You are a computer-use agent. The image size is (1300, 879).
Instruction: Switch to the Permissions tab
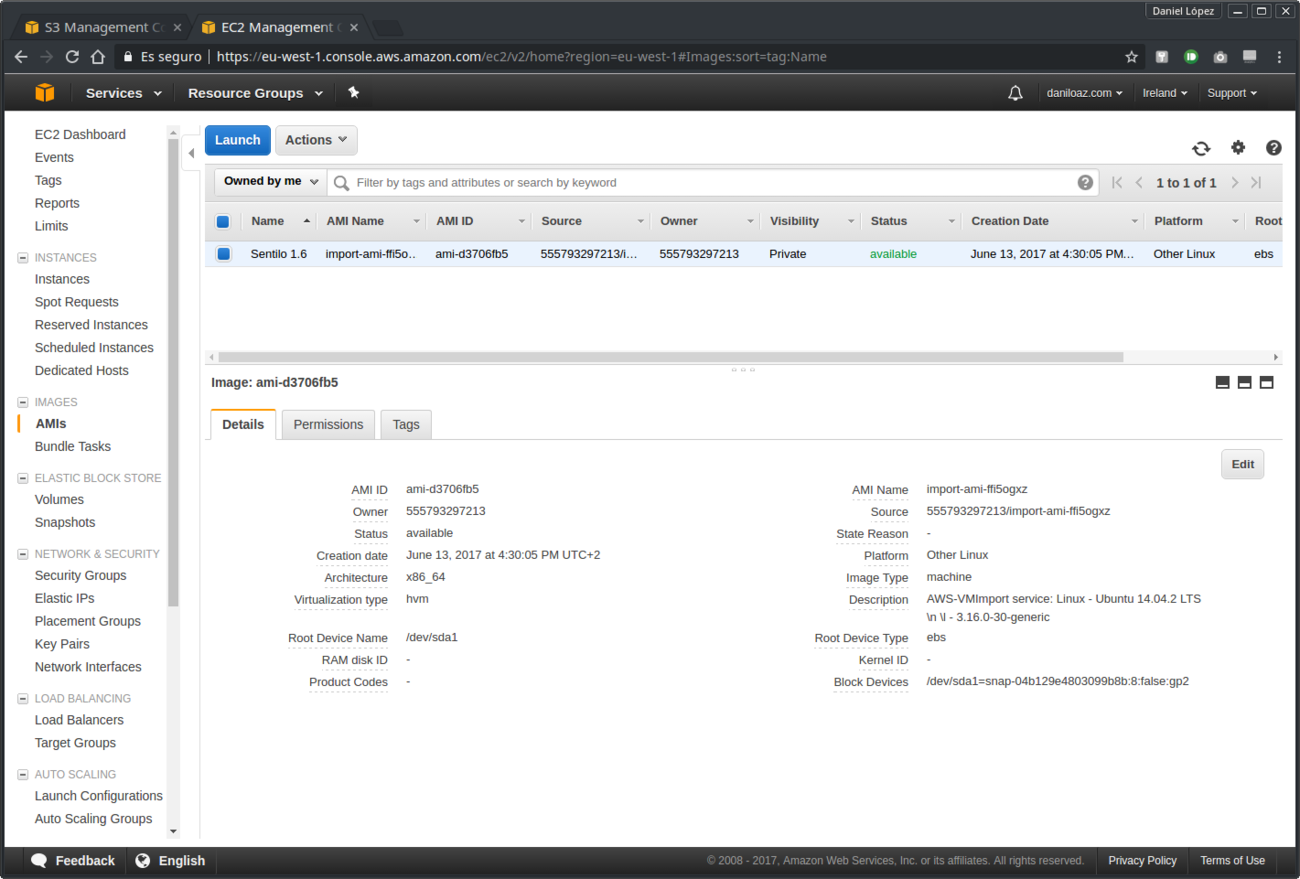click(x=328, y=424)
